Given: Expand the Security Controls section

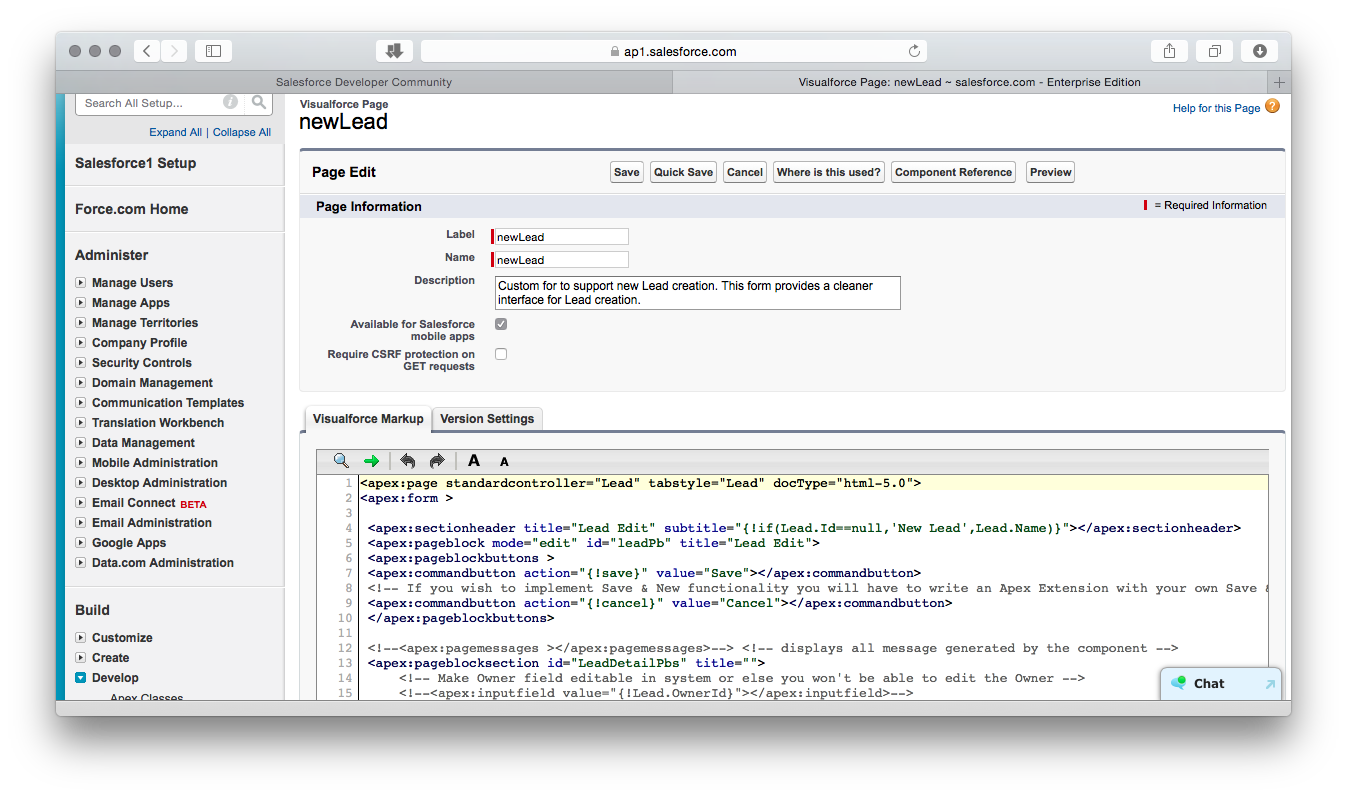Looking at the screenshot, I should tap(81, 363).
